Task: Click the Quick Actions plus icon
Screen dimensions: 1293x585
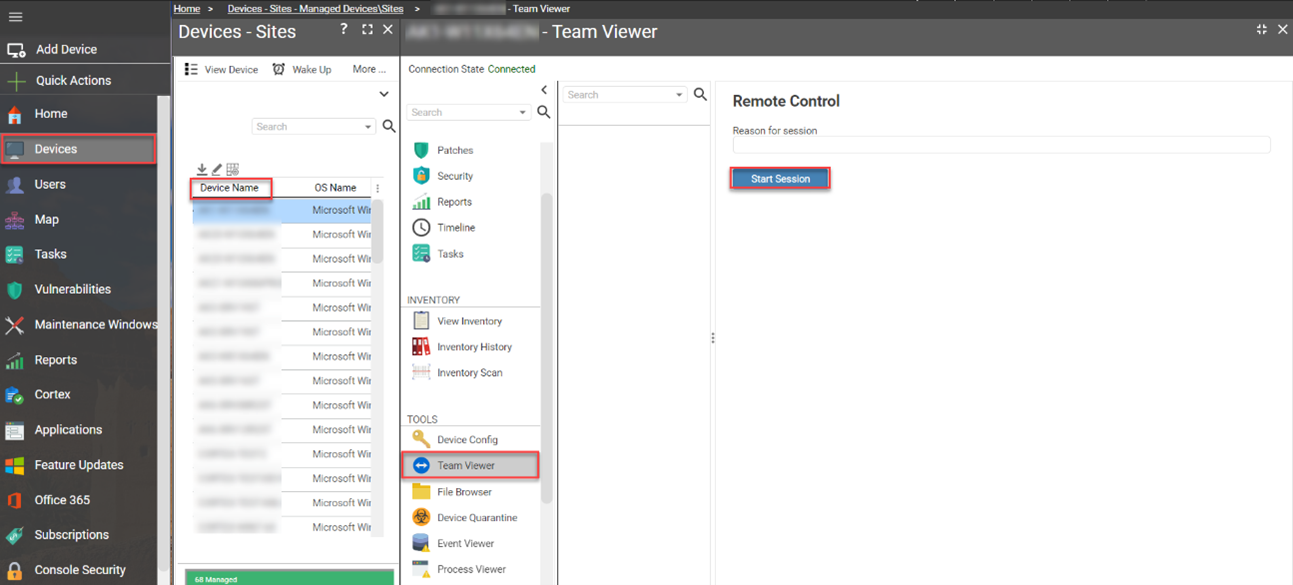Action: 15,81
